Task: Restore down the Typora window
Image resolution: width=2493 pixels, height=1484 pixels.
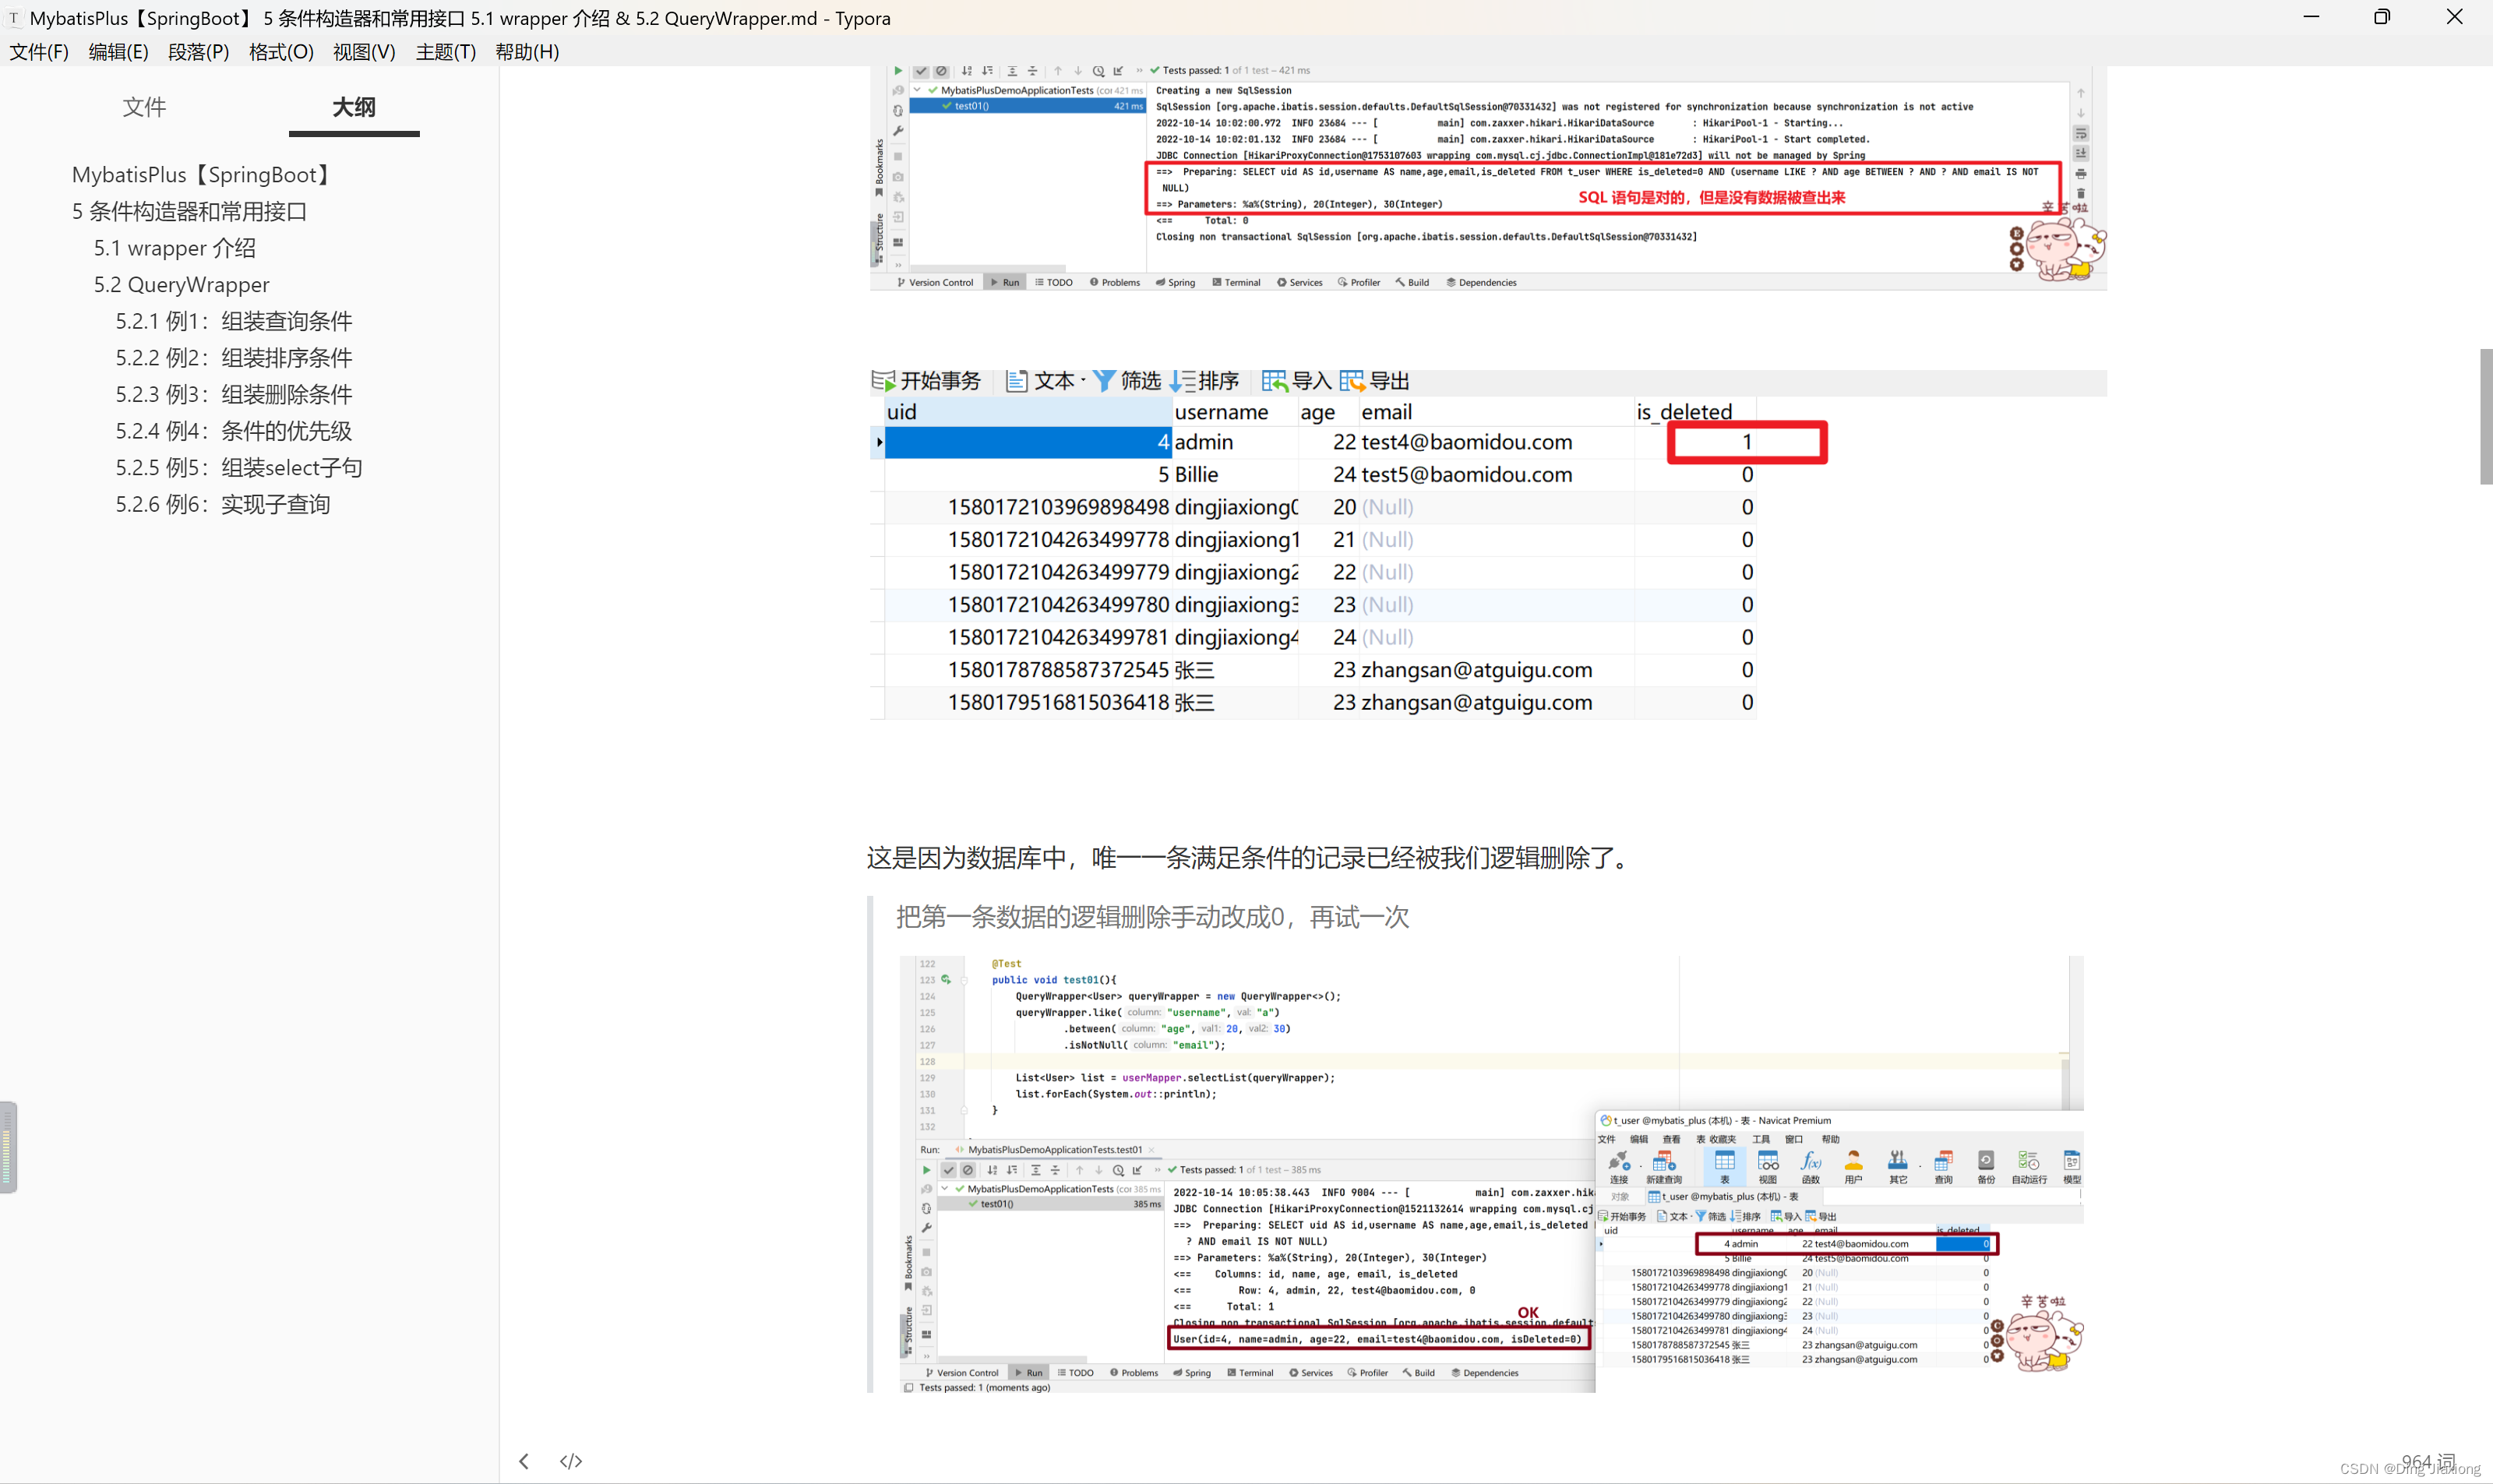Action: tap(2382, 17)
